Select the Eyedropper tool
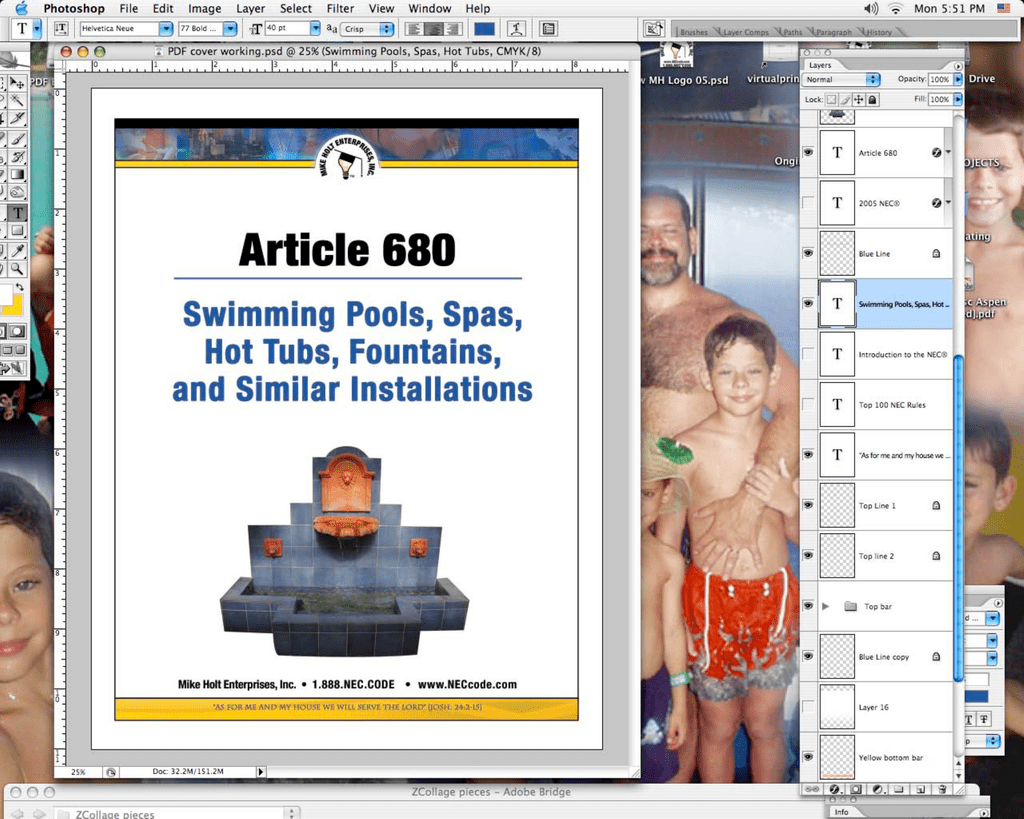This screenshot has height=819, width=1024. [17, 251]
